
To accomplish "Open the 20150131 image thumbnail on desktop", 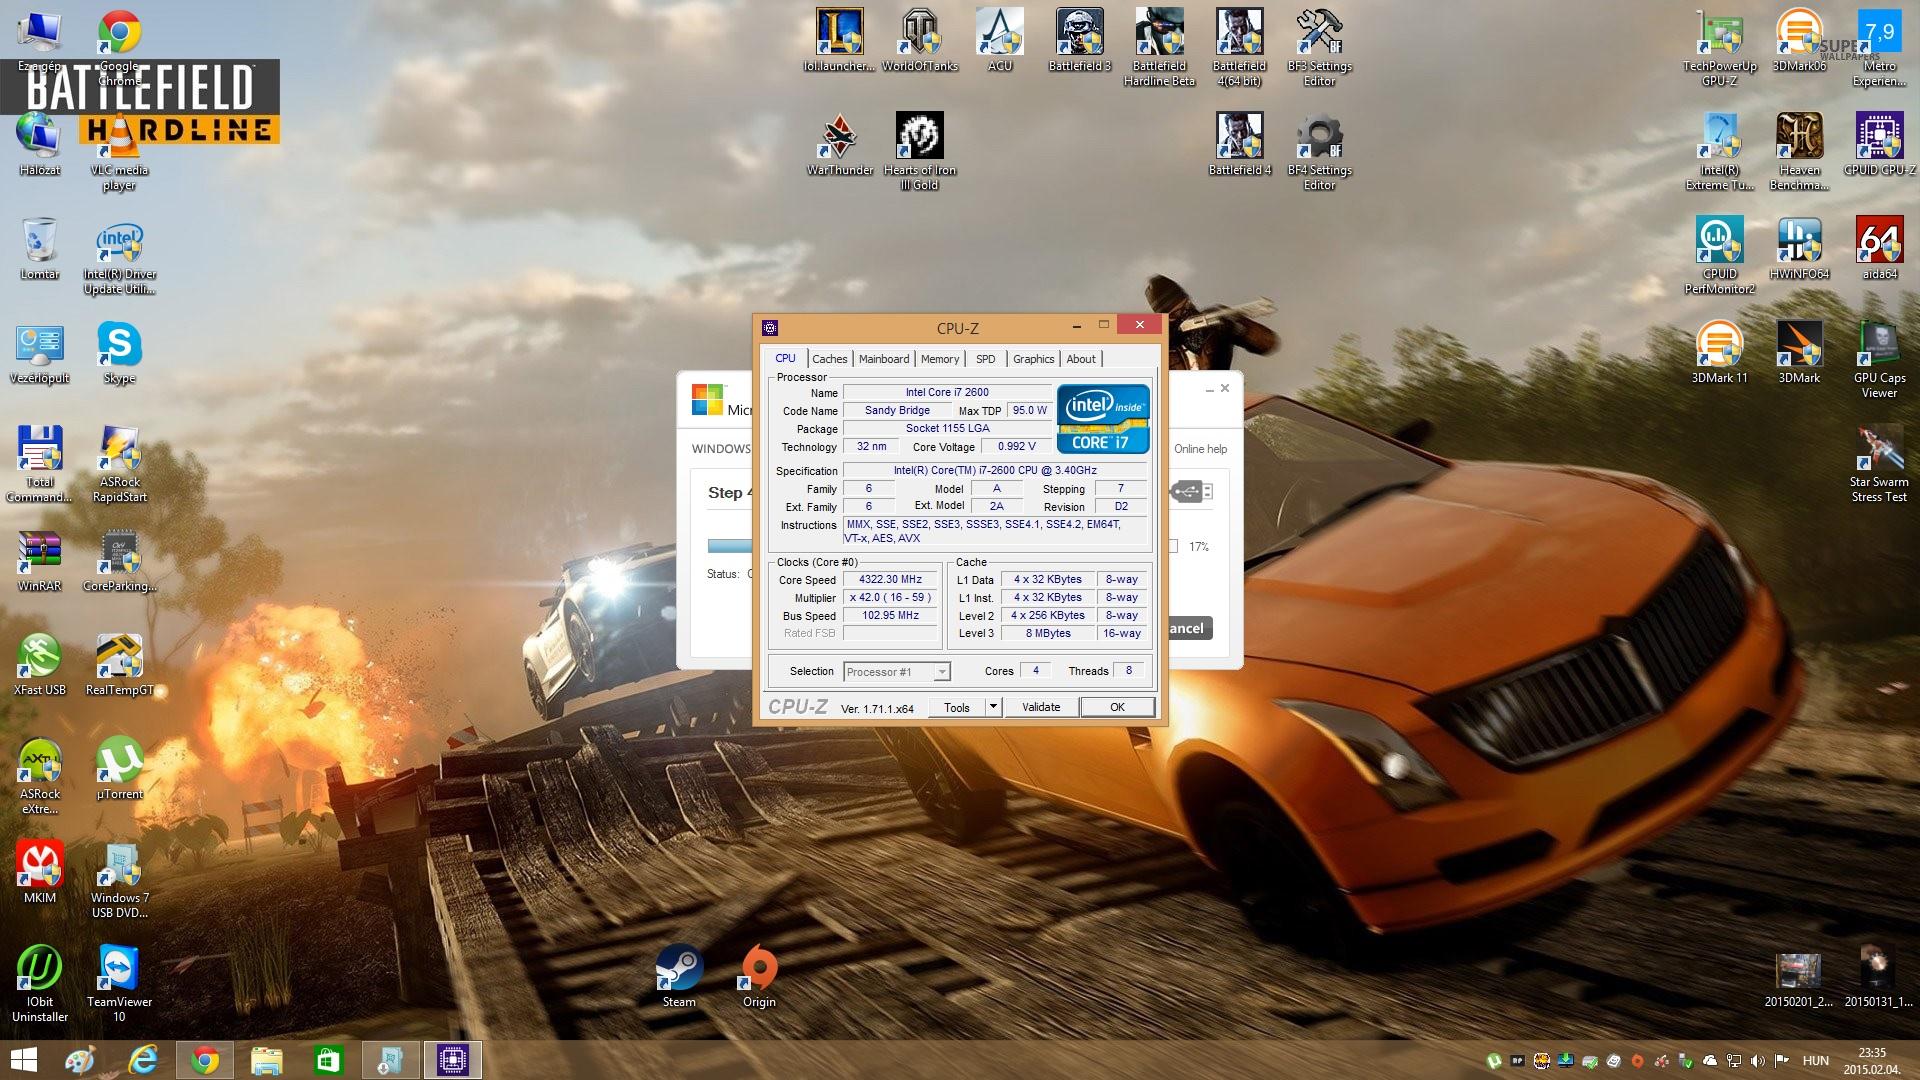I will (1878, 977).
